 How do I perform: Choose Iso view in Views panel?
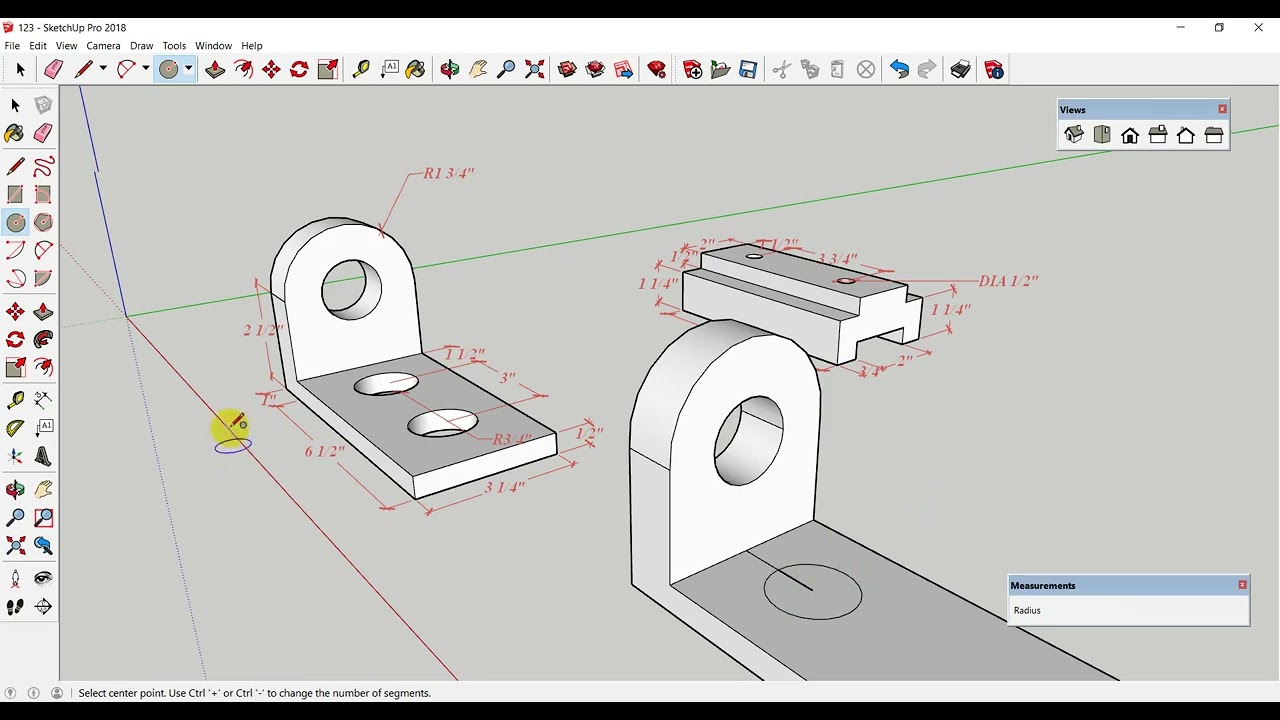[1074, 135]
